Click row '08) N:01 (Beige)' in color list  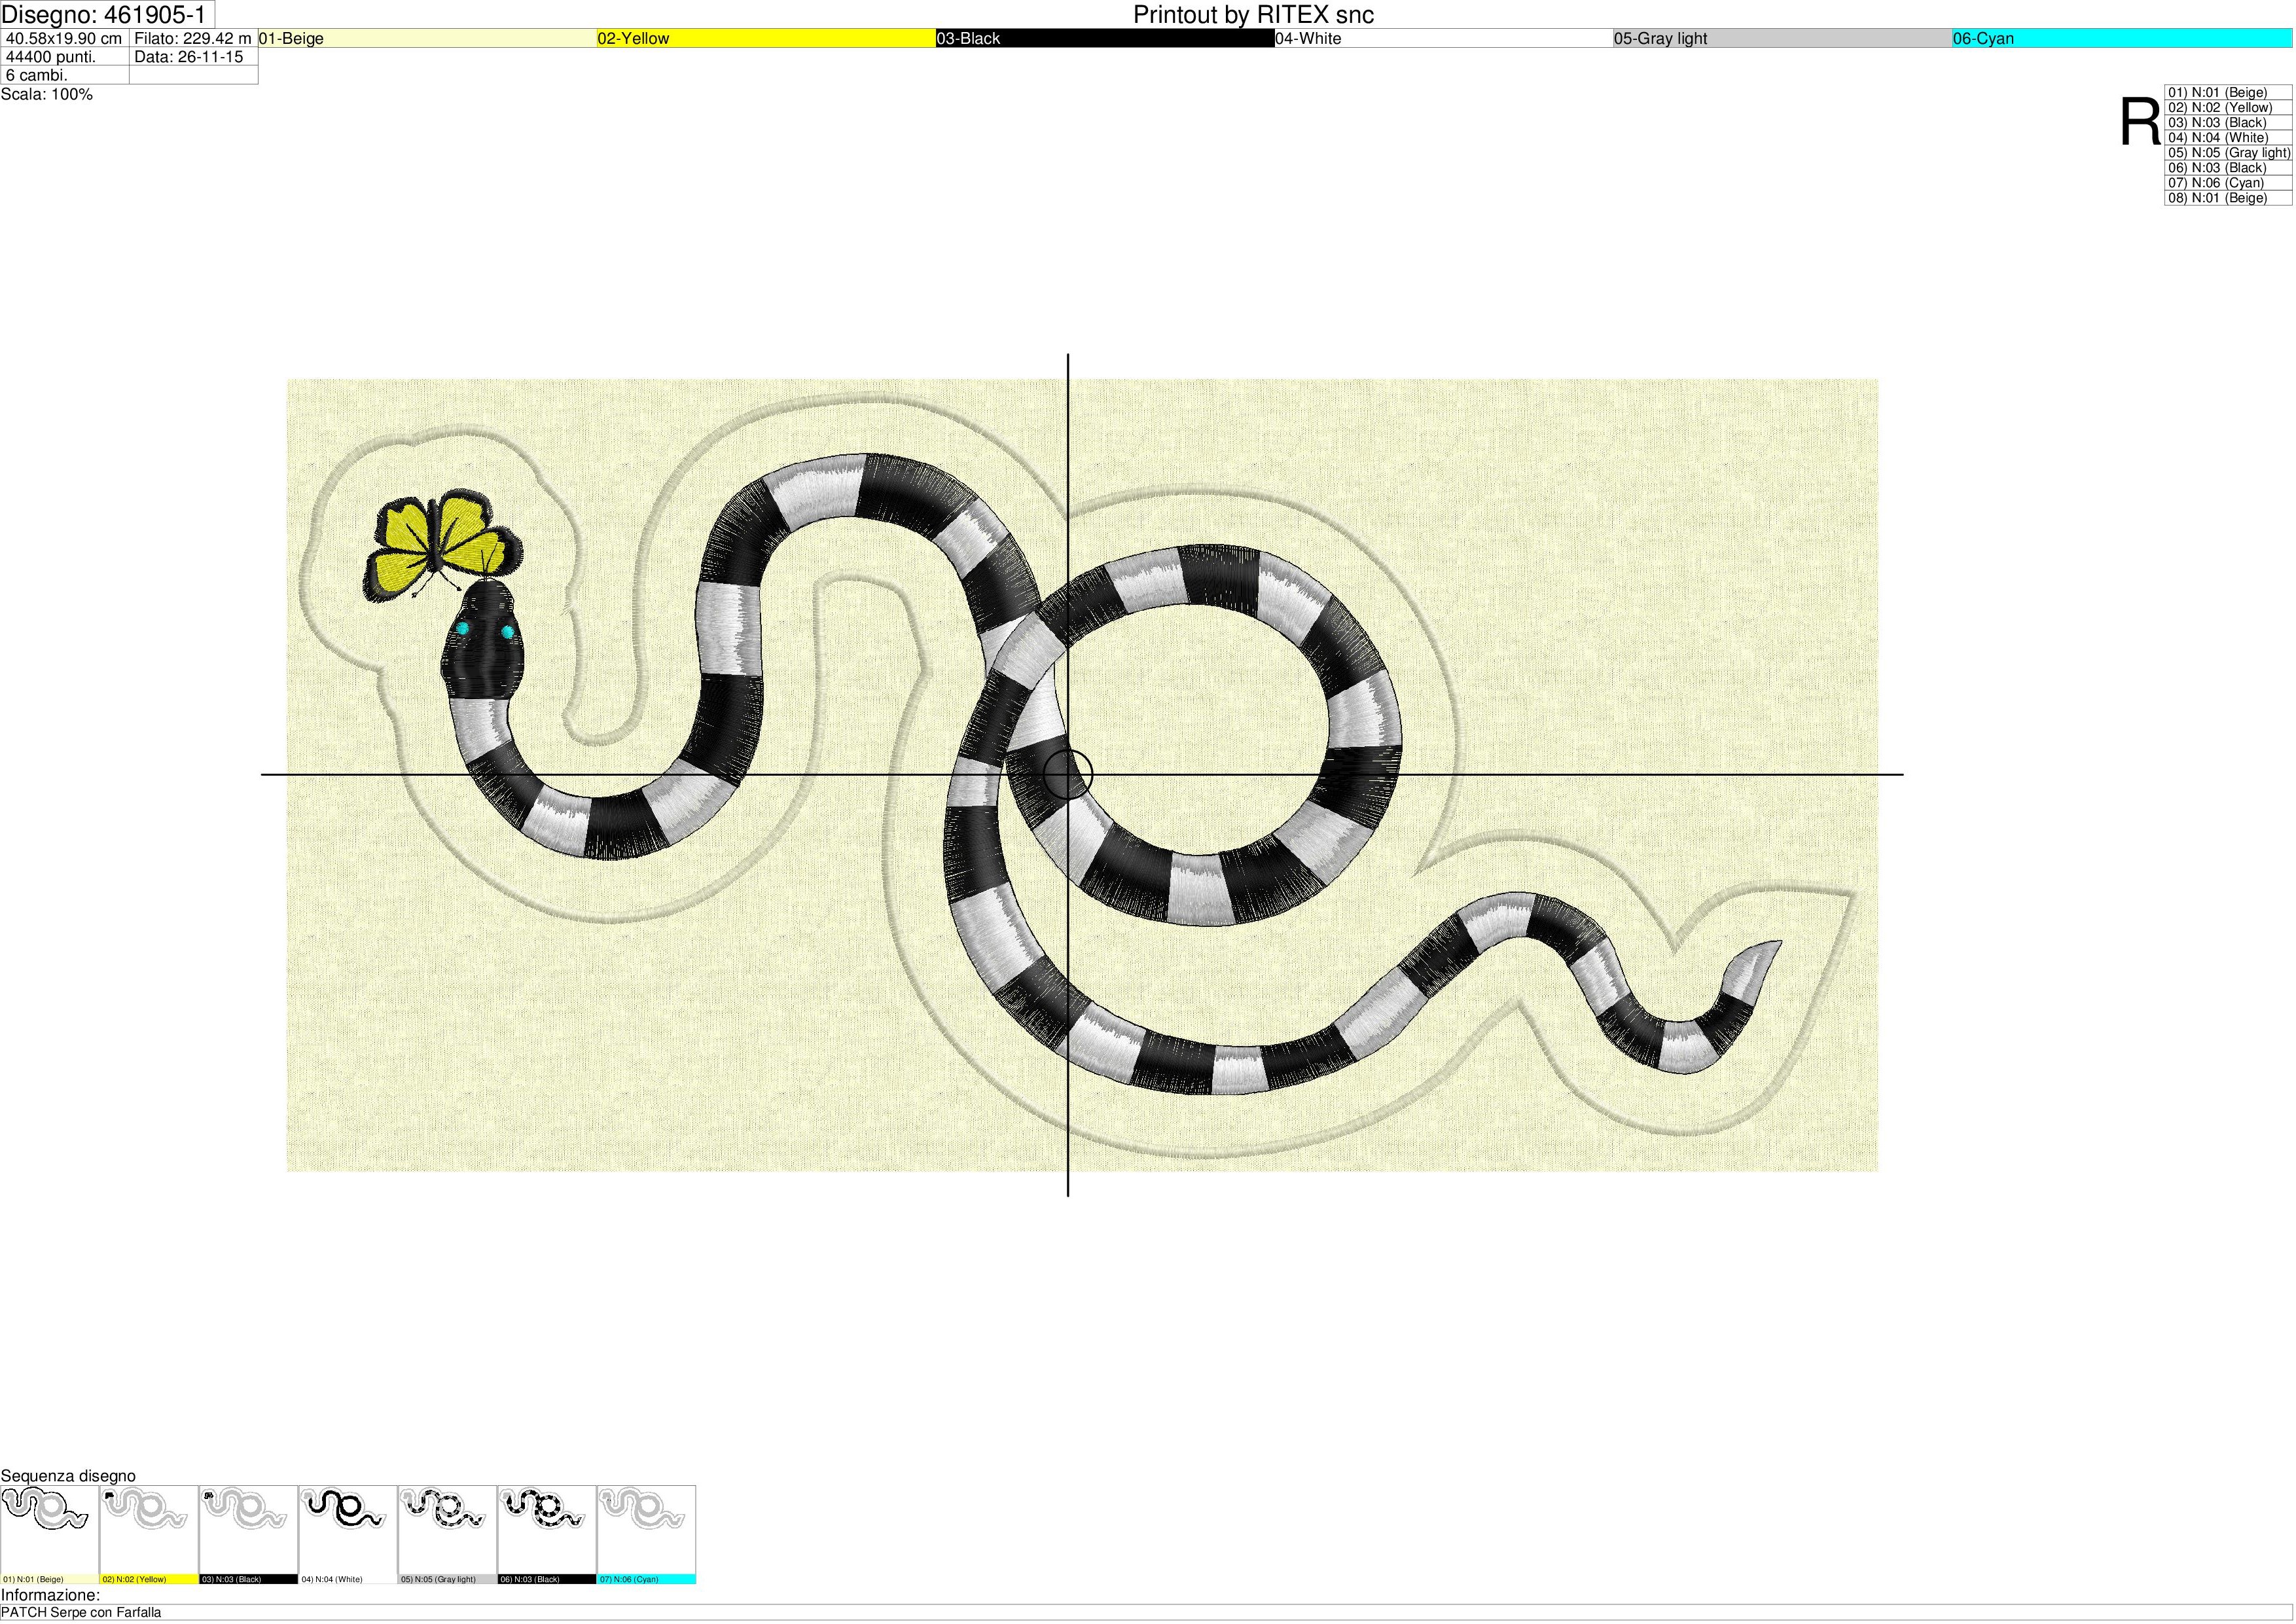coord(2229,197)
